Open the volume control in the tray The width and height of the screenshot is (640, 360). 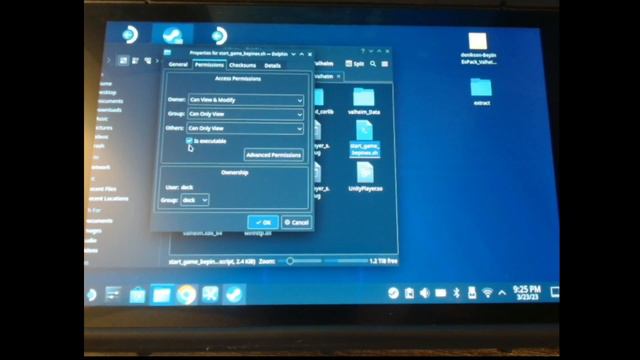point(424,293)
